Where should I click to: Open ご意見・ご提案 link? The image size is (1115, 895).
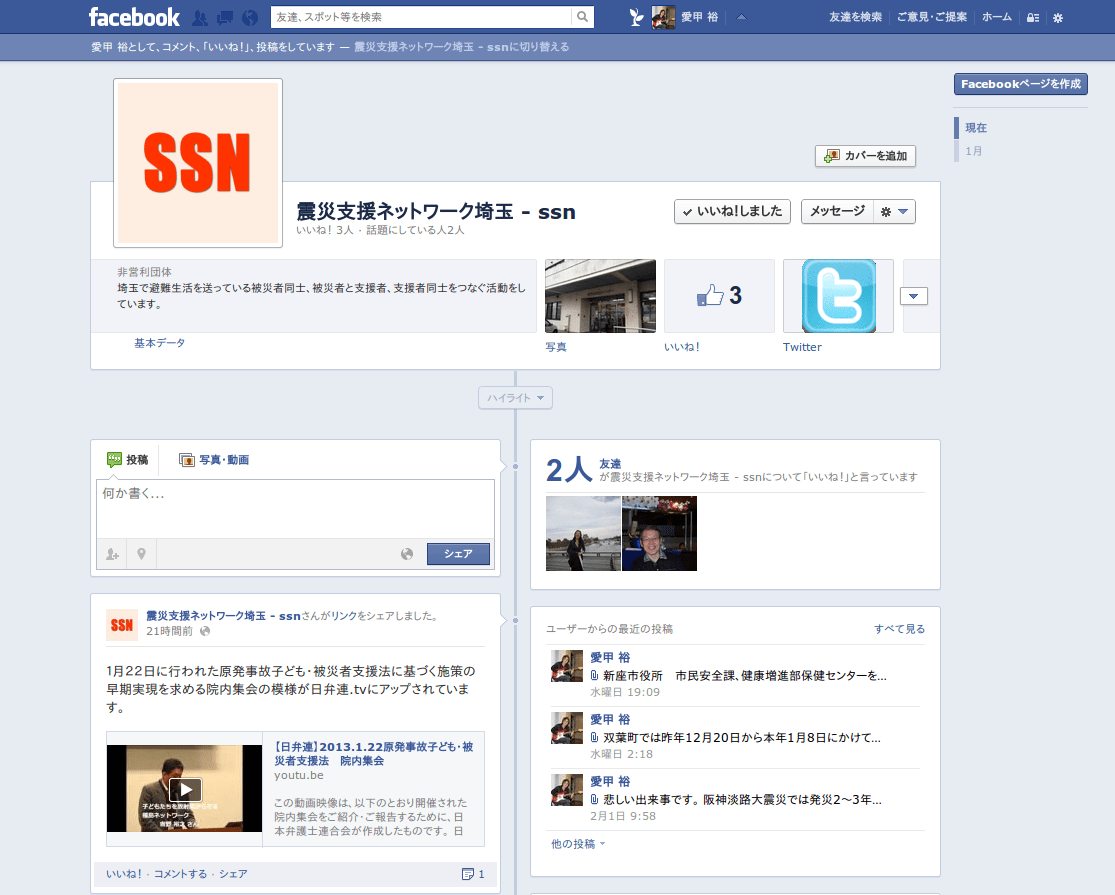tap(932, 17)
